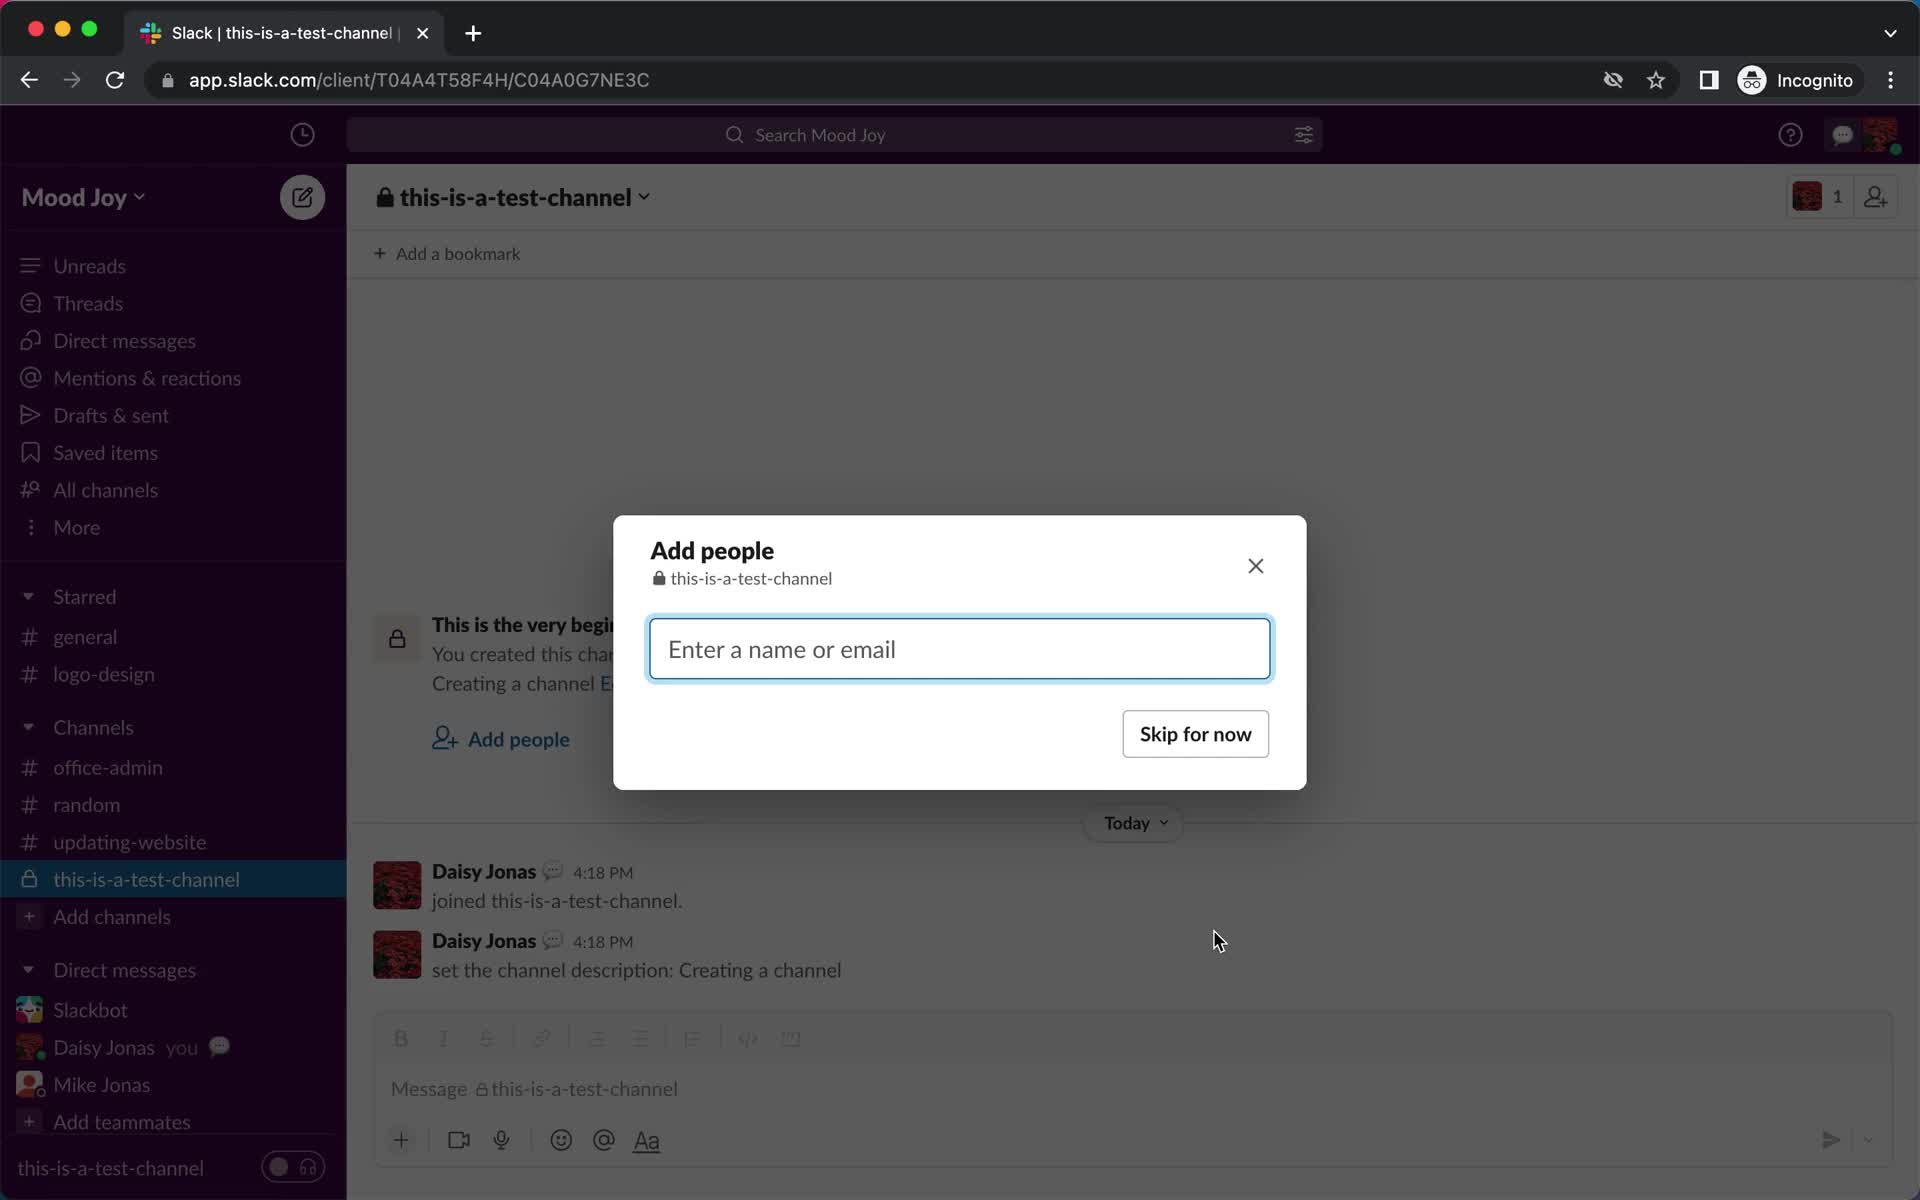1920x1200 pixels.
Task: Expand the this-is-a-test-channel dropdown
Action: pos(644,196)
